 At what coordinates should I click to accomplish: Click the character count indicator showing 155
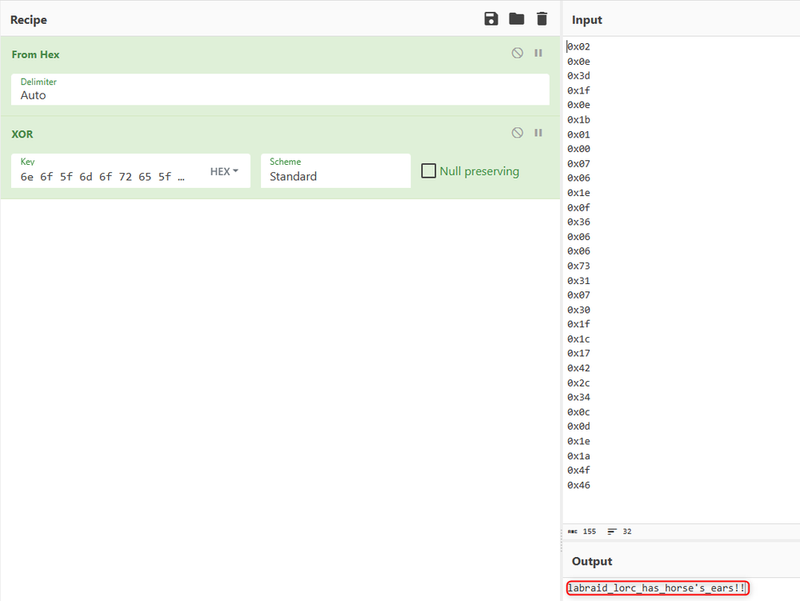(587, 531)
